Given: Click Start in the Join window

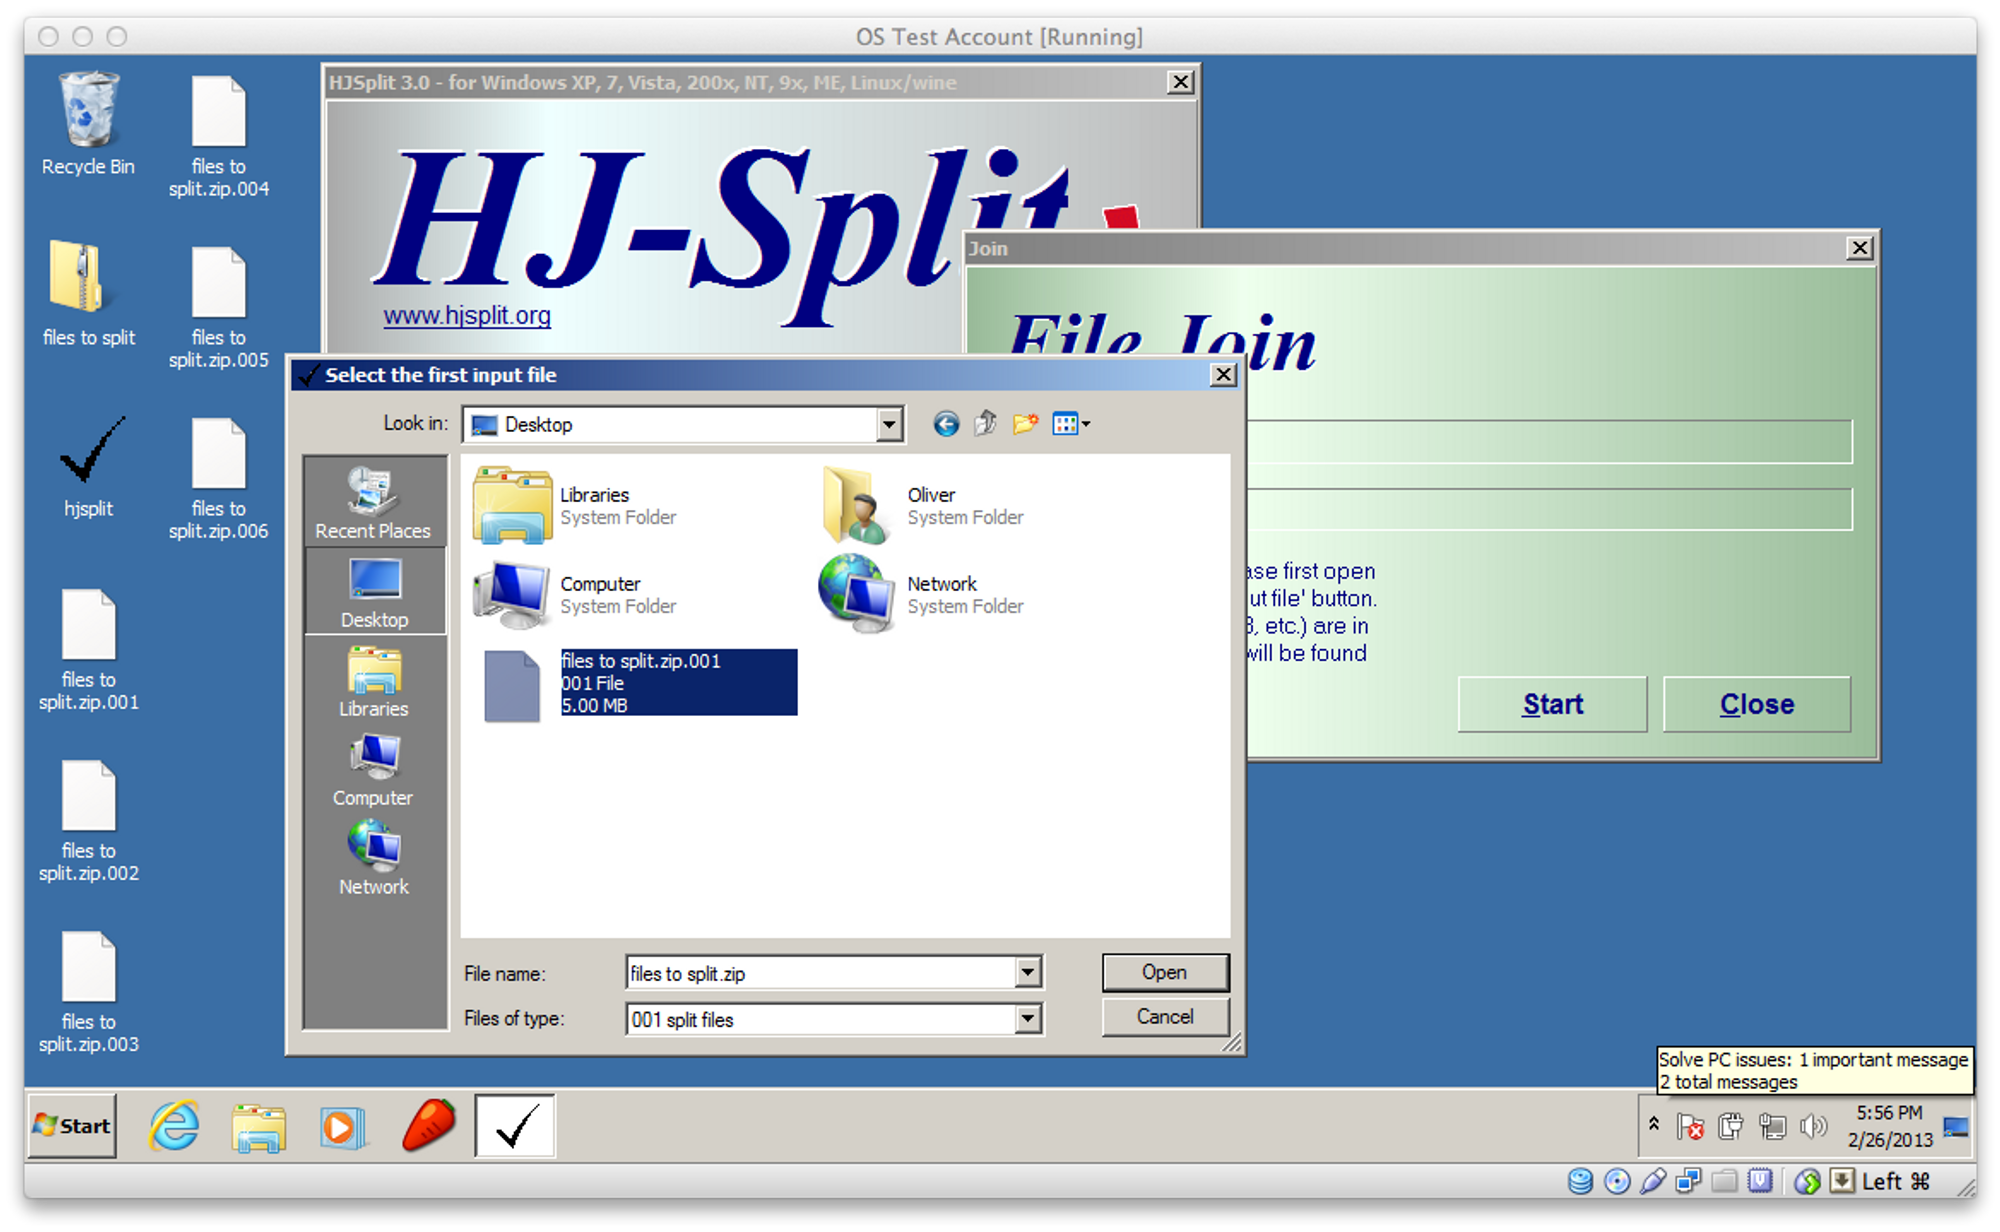Looking at the screenshot, I should (1552, 704).
